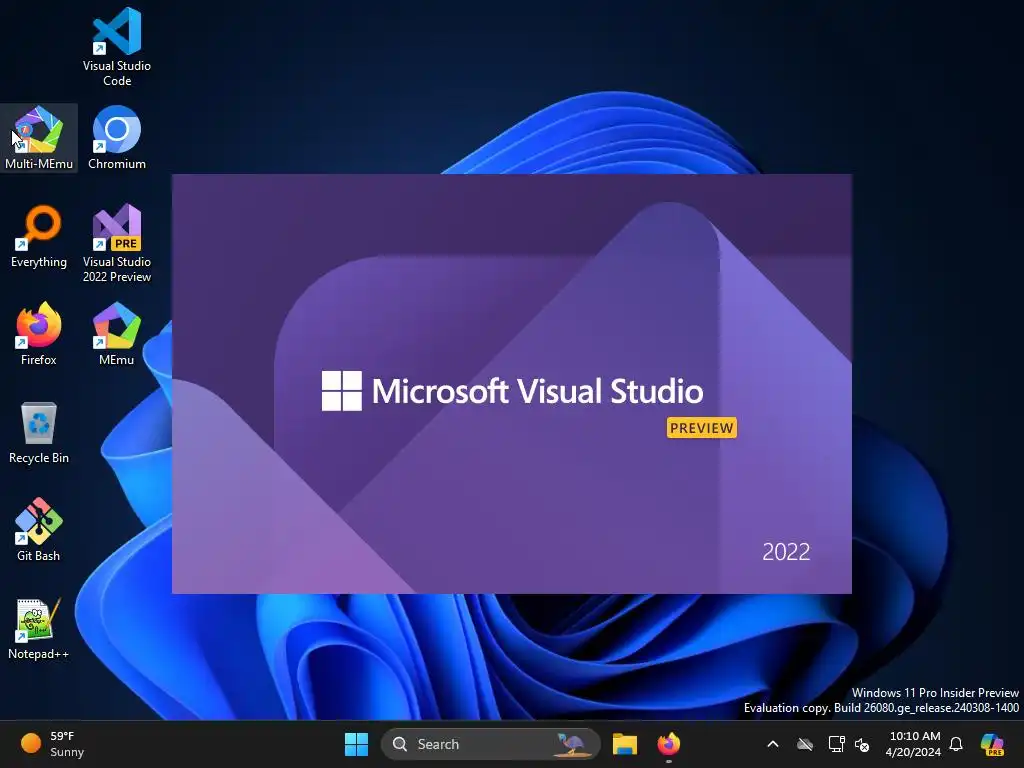This screenshot has width=1024, height=768.
Task: Select the Multi-MEmu desktop icon
Action: click(39, 138)
